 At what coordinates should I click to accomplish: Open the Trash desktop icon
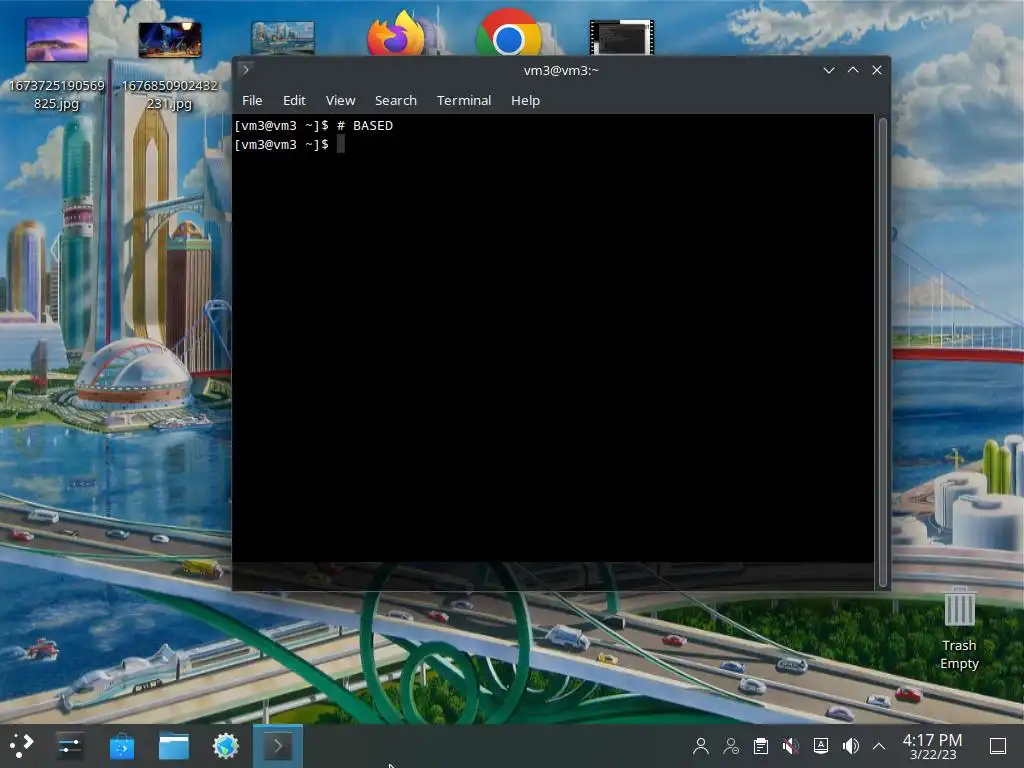coord(959,628)
